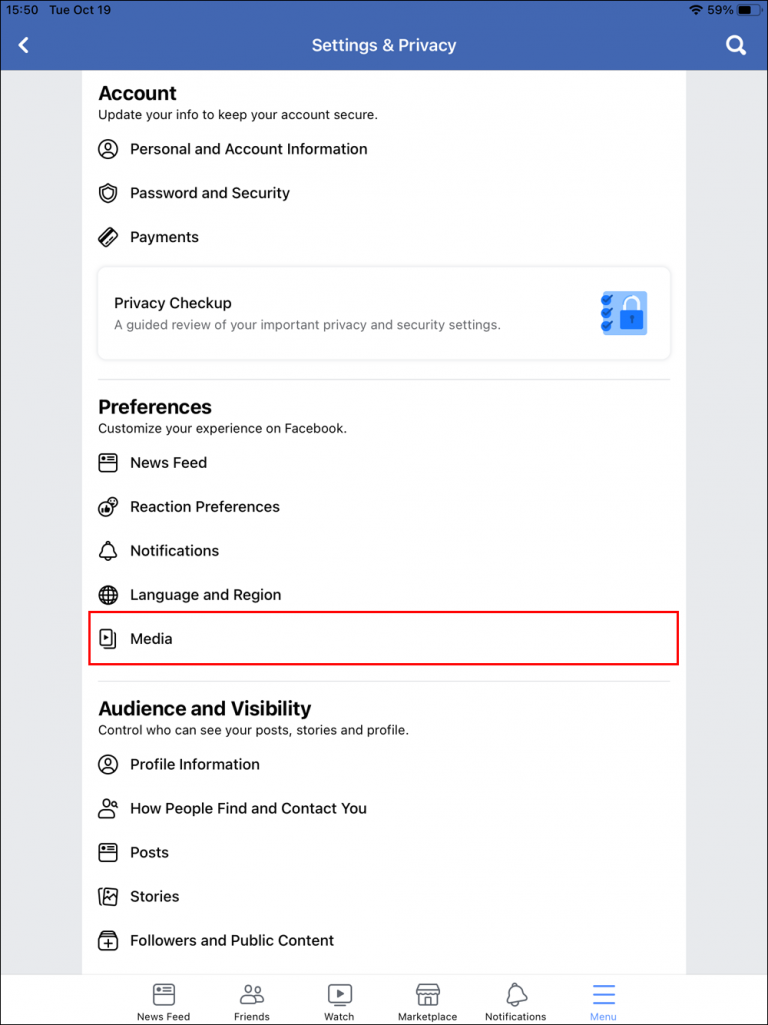Tap the back arrow in header
This screenshot has width=768, height=1025.
click(23, 45)
